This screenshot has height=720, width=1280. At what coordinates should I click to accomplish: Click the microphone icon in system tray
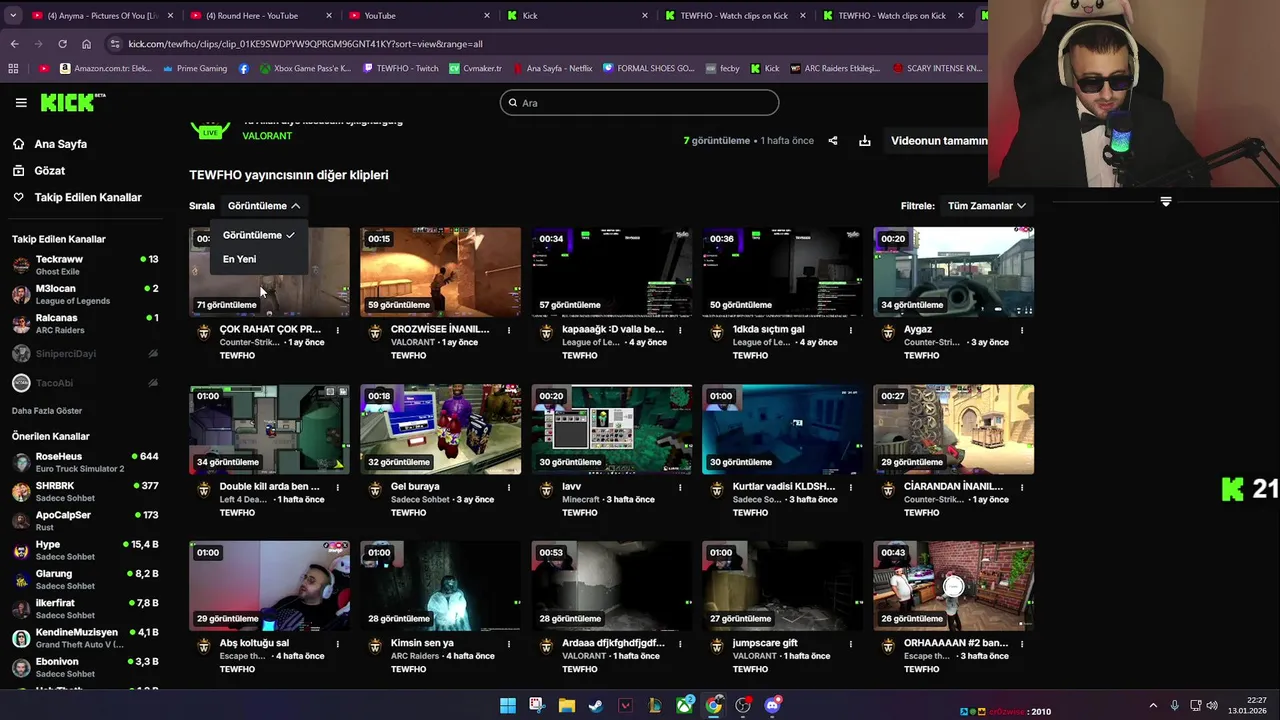pyautogui.click(x=1175, y=706)
